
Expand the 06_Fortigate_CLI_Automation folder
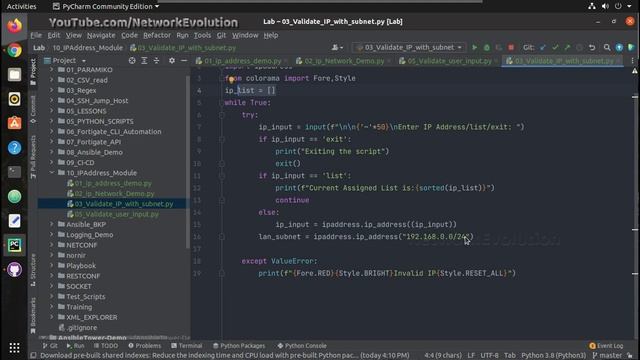[52, 131]
